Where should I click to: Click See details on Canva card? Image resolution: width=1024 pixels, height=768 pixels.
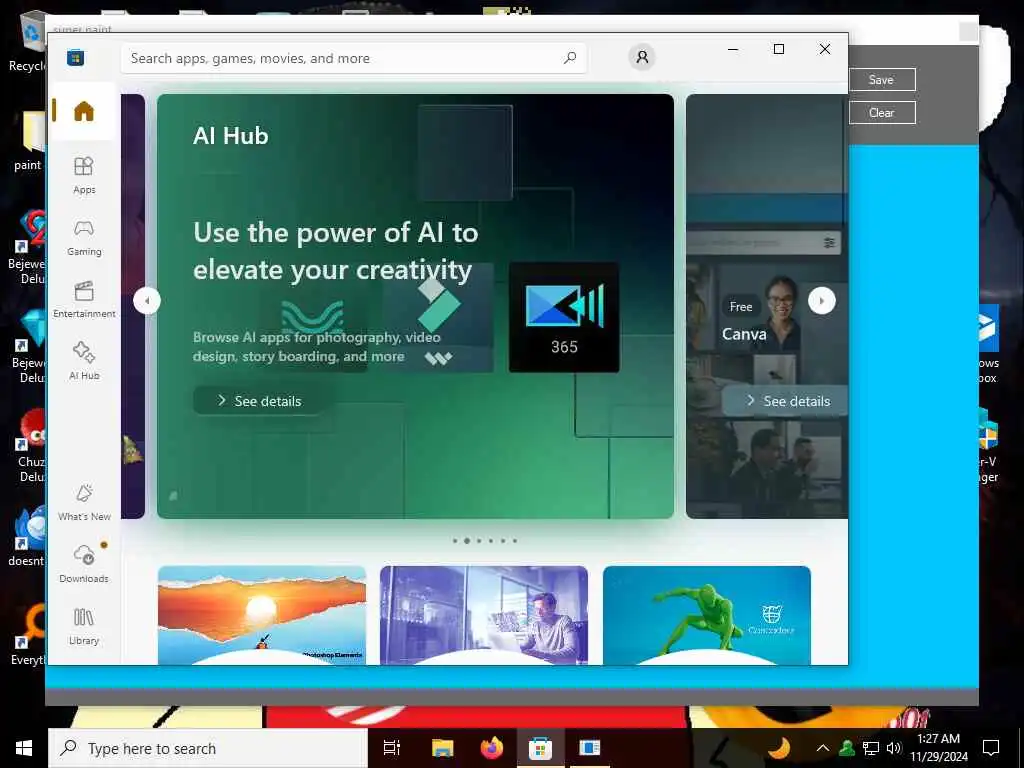click(786, 401)
